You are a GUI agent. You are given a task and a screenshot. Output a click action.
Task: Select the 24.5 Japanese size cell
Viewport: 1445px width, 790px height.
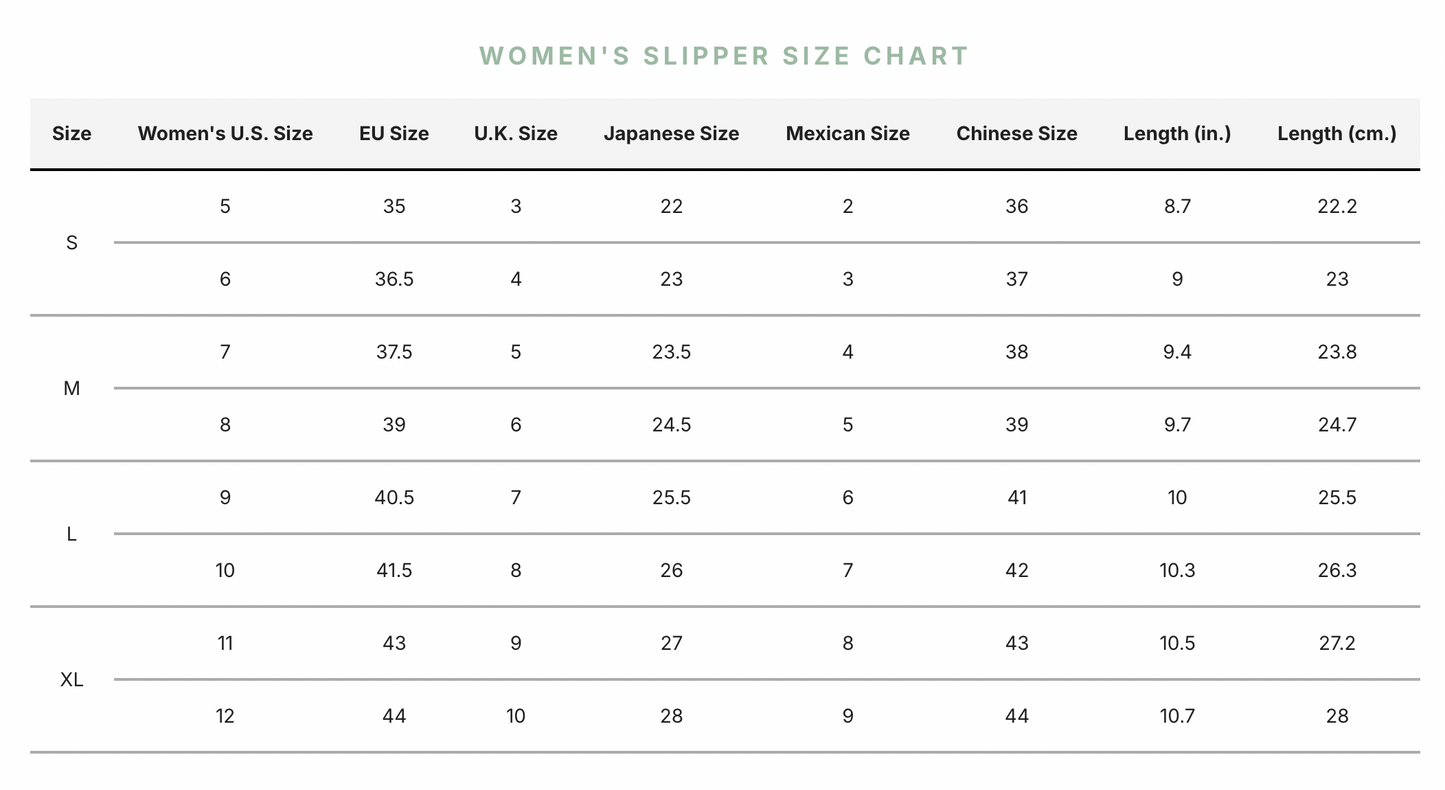click(x=671, y=425)
